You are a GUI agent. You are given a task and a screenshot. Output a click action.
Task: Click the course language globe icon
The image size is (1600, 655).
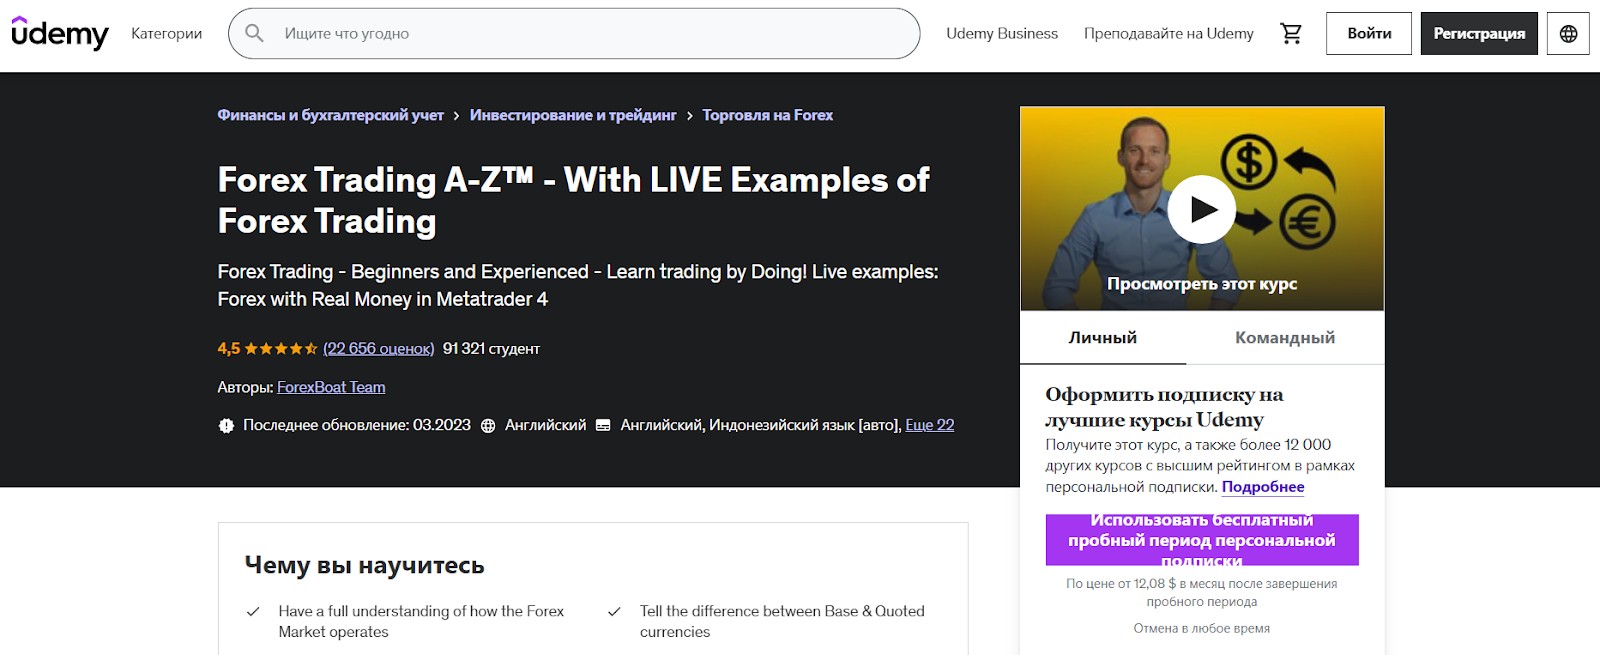pyautogui.click(x=488, y=425)
